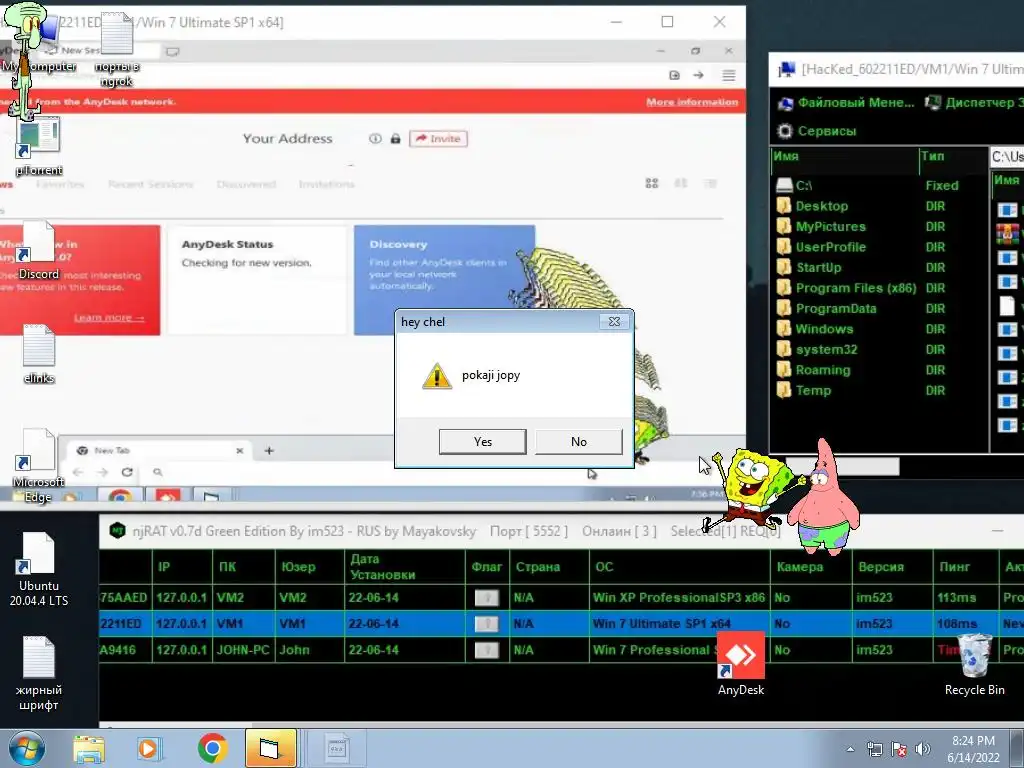
Task: Open the Discovery card in AnyDesk
Action: click(444, 280)
